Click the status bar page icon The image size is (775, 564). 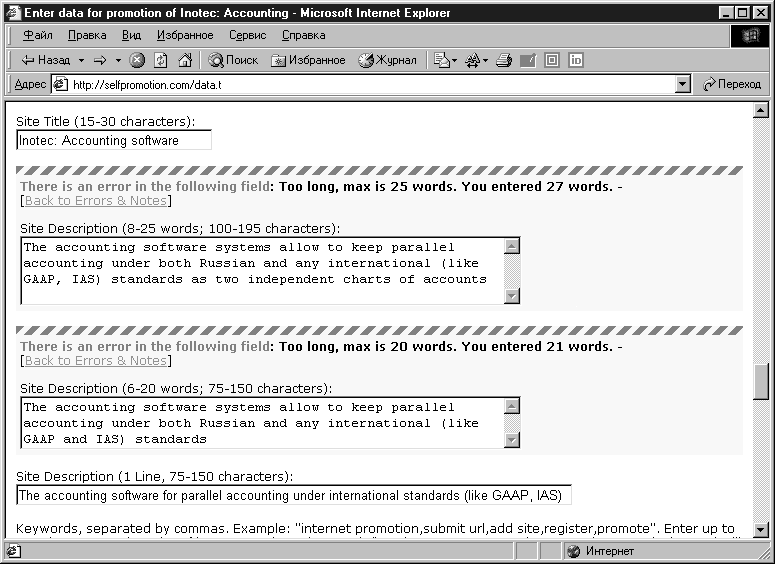coord(13,551)
